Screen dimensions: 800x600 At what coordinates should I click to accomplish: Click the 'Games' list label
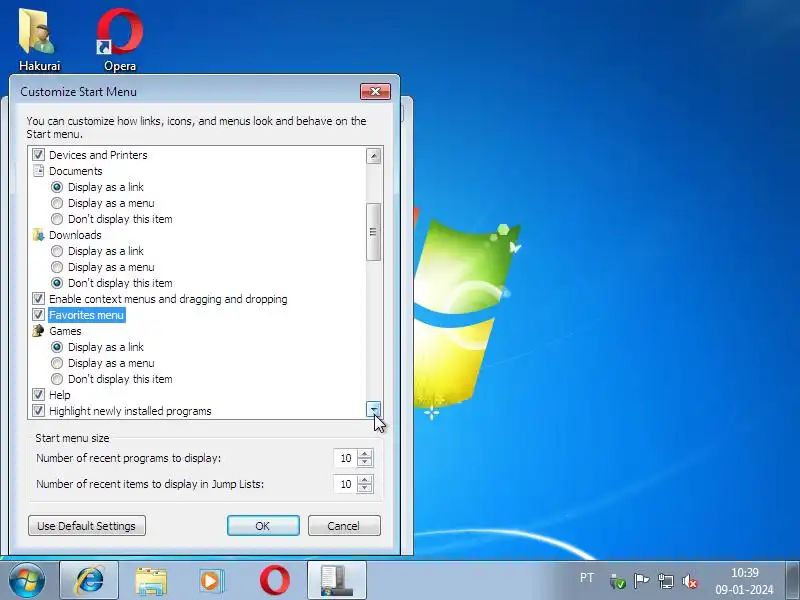click(x=65, y=331)
